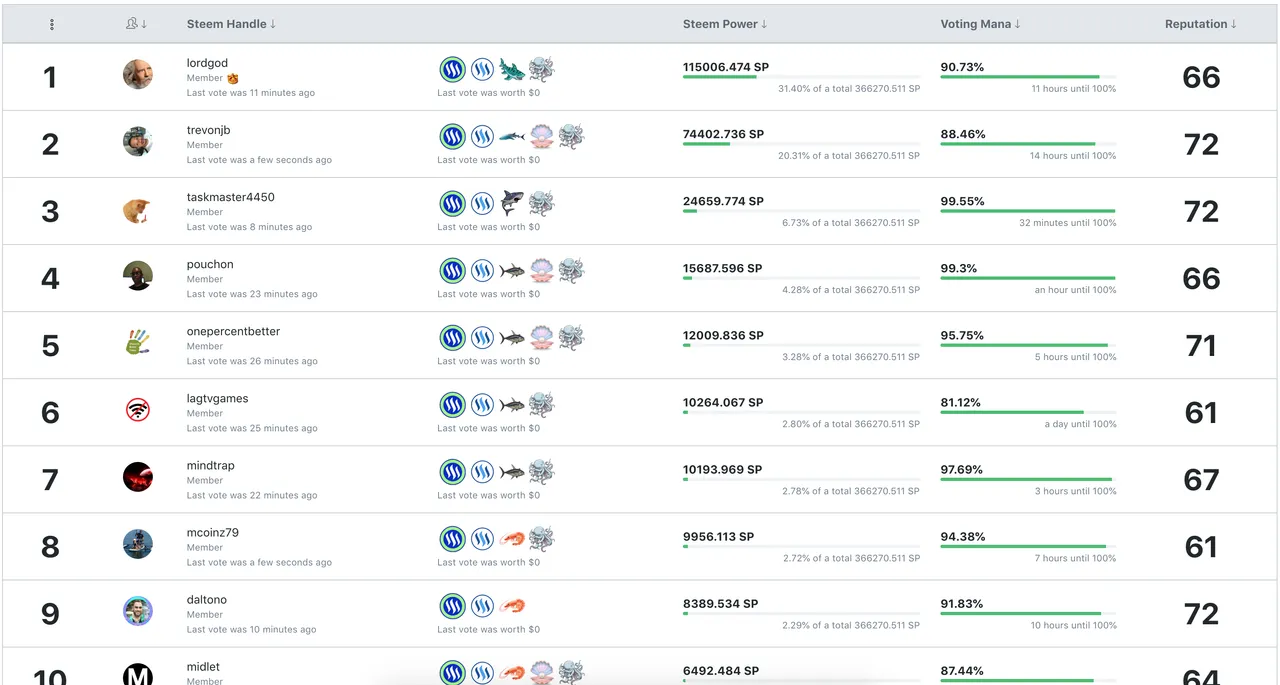The image size is (1280, 685).
Task: Click "Last vote was 23 minutes ago" text
Action: coord(252,294)
